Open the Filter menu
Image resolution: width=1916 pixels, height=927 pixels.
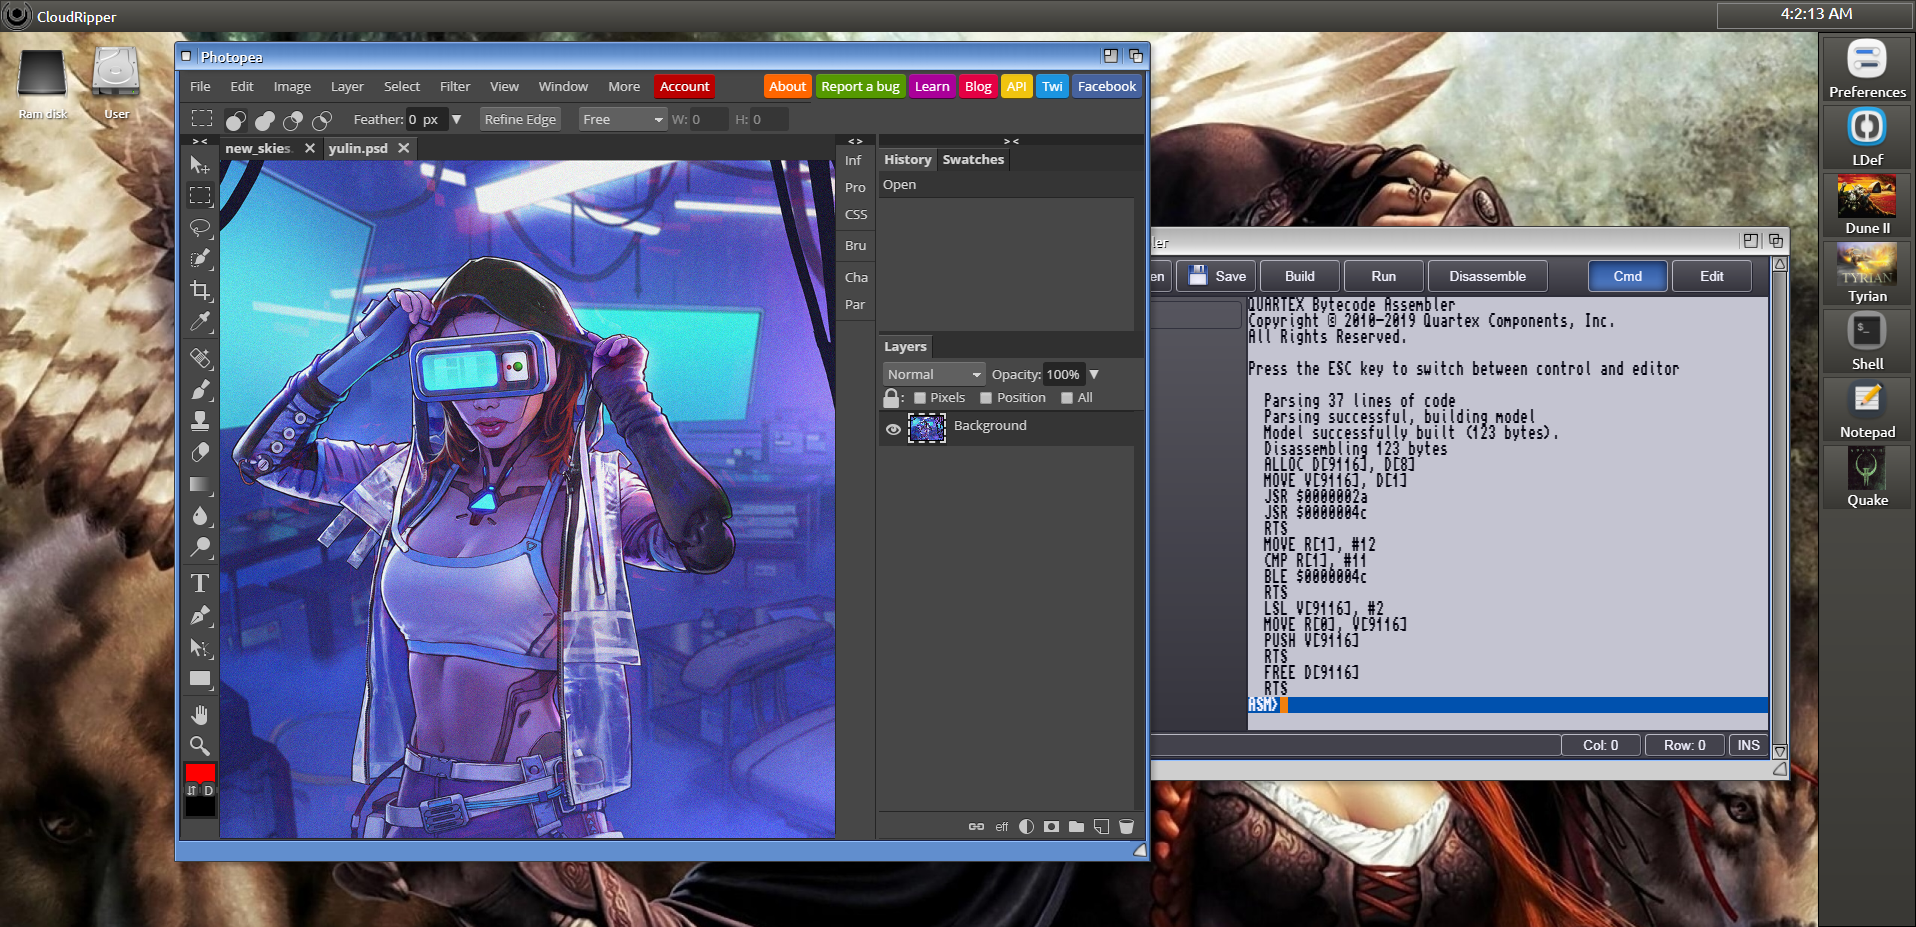click(454, 86)
